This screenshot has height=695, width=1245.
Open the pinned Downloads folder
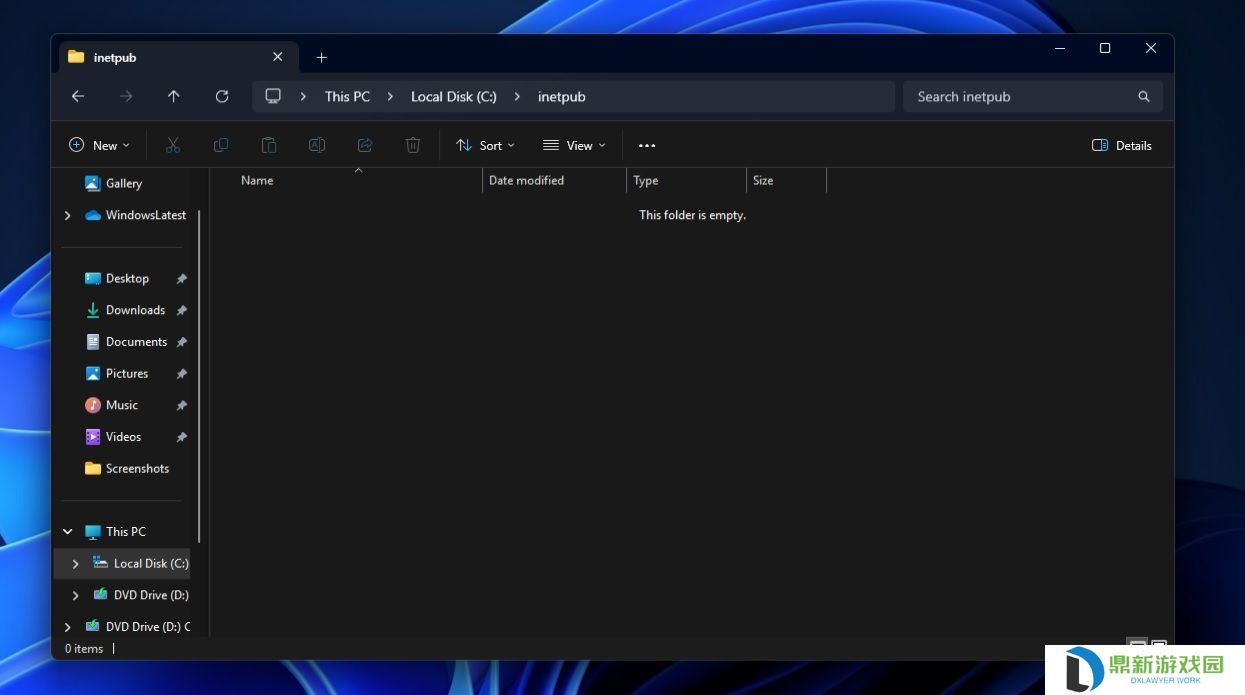[135, 310]
